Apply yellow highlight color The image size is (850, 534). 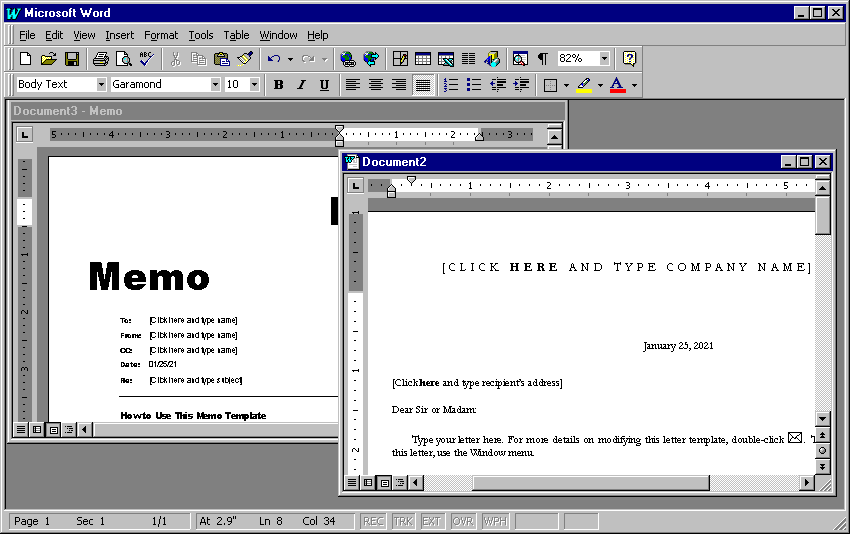tap(584, 85)
